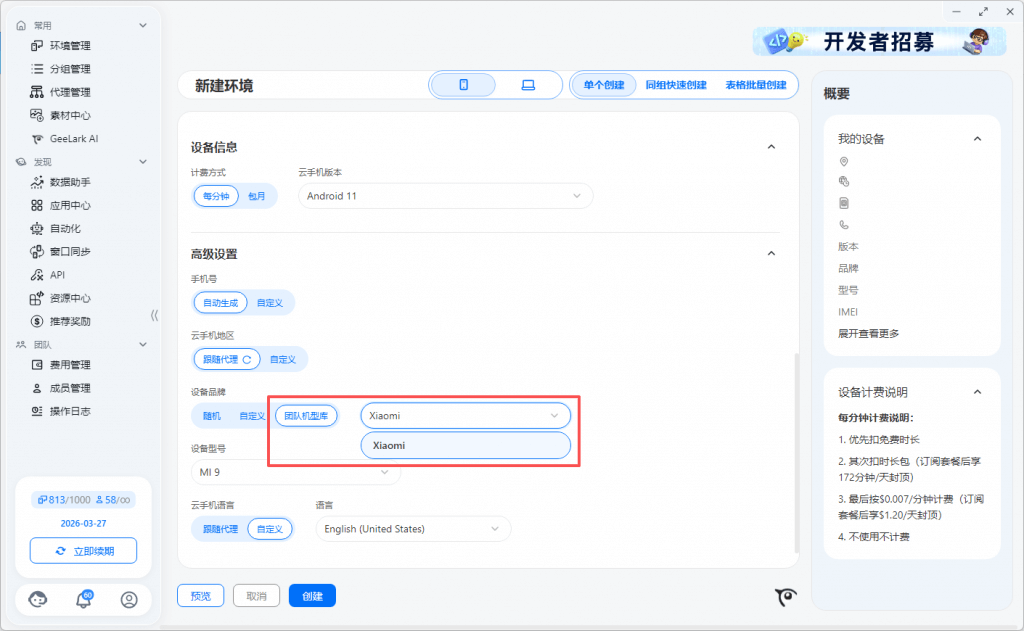This screenshot has width=1024, height=631.
Task: Switch to 表格批量创建 tab
Action: click(x=755, y=85)
